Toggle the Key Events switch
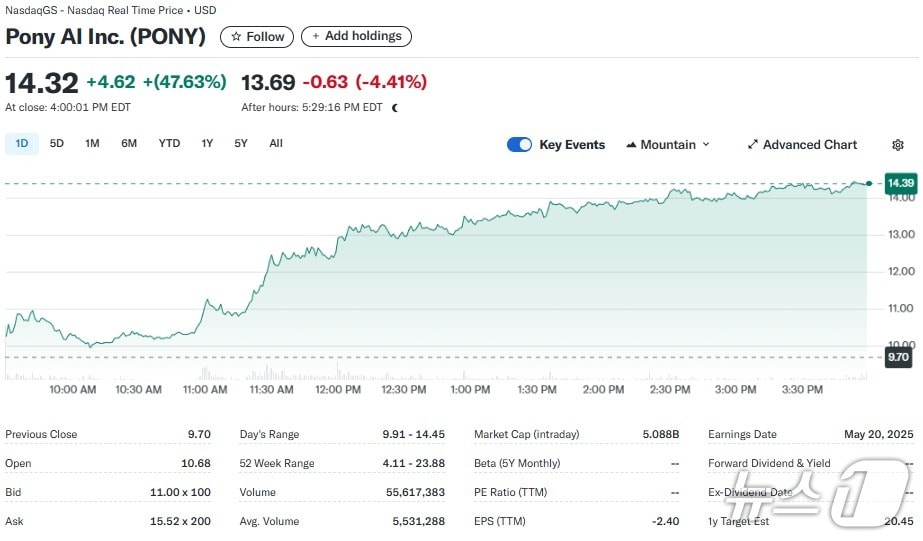Screen dimensions: 923x541 pyautogui.click(x=519, y=145)
